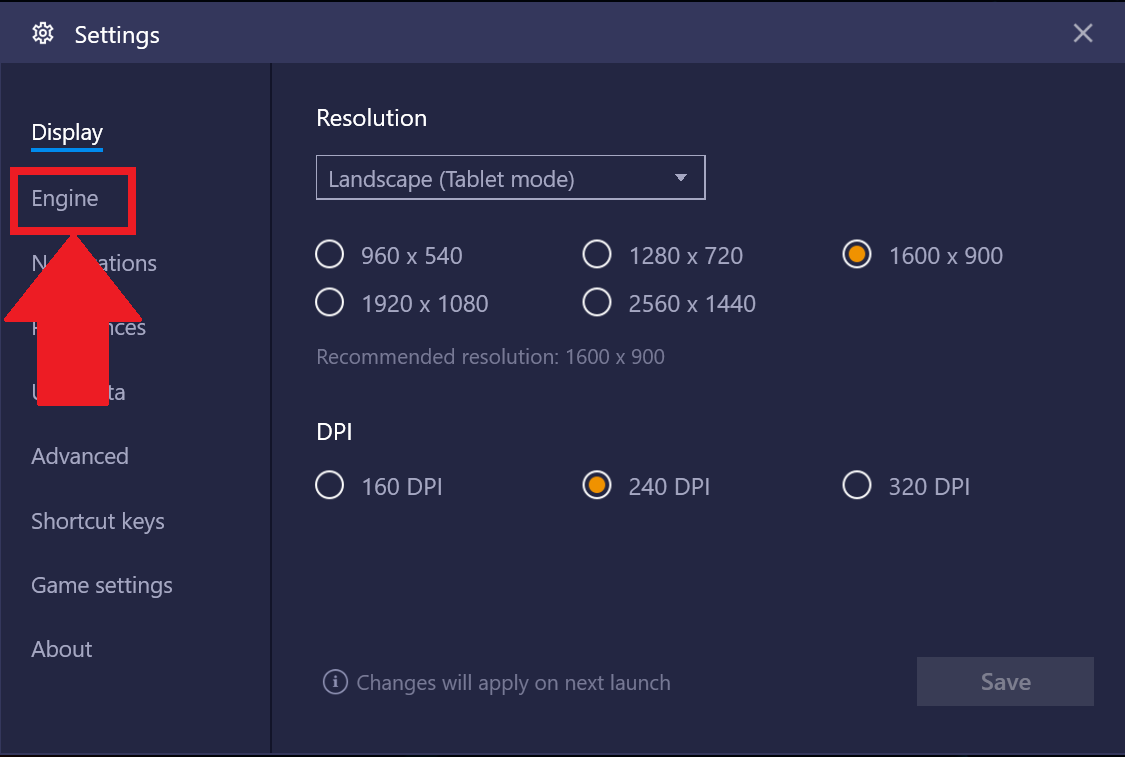Select 1280 x 720 resolution
1125x757 pixels.
[x=597, y=254]
